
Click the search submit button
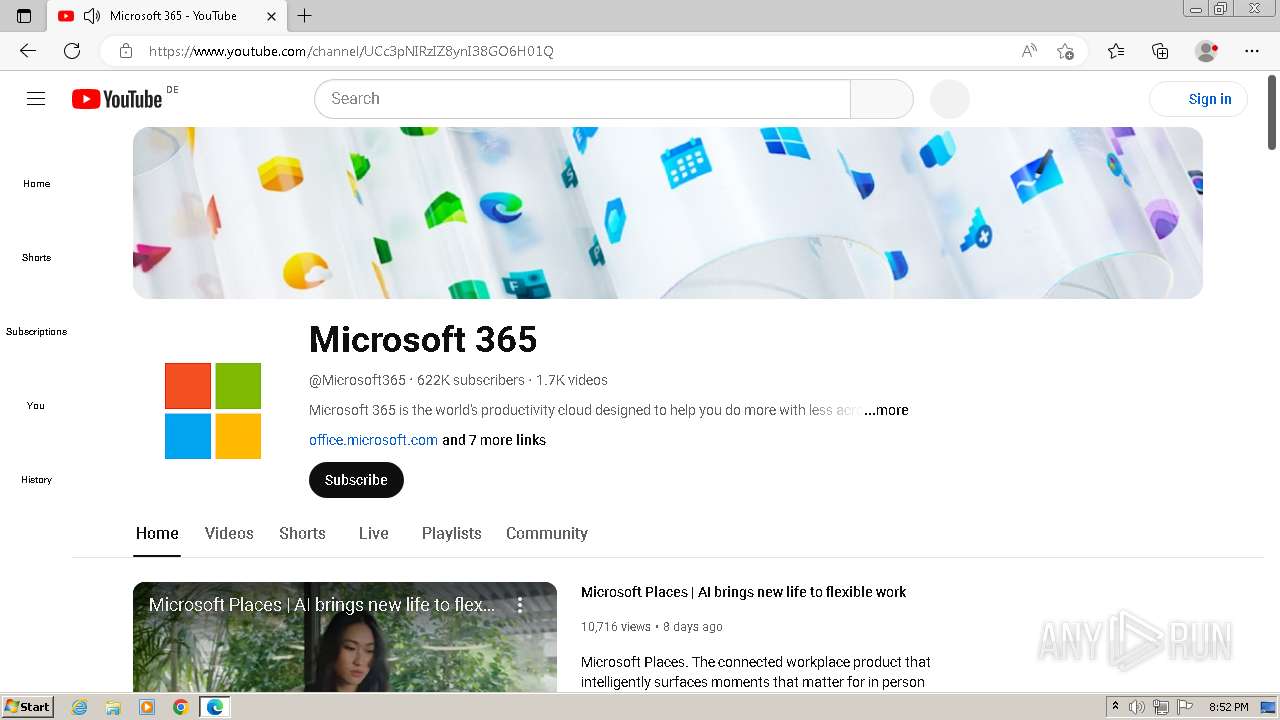click(x=881, y=99)
